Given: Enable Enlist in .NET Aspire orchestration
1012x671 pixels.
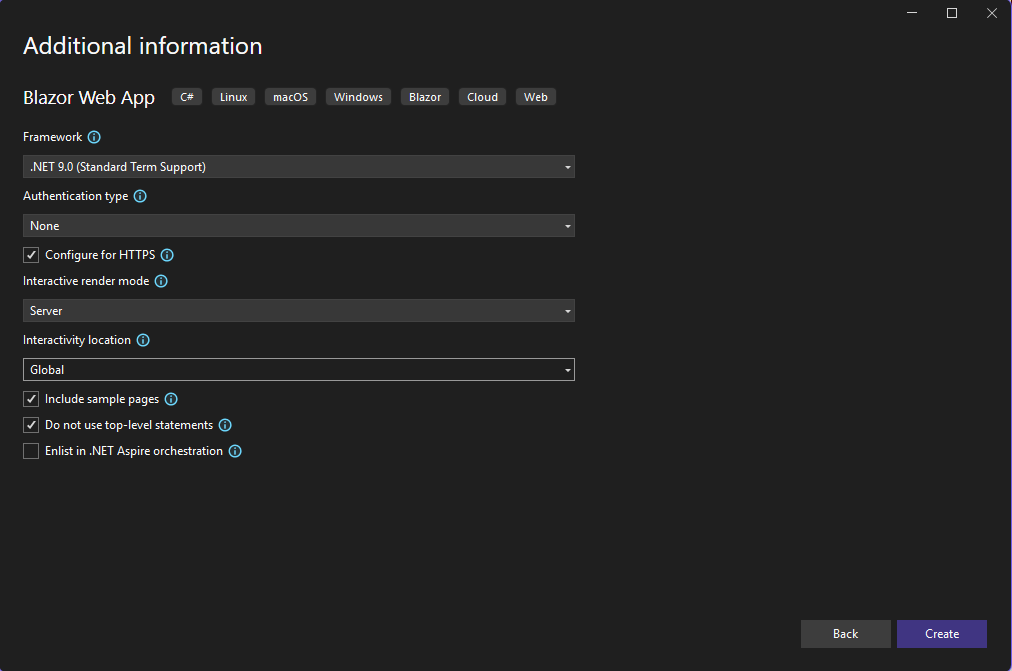Looking at the screenshot, I should [31, 451].
